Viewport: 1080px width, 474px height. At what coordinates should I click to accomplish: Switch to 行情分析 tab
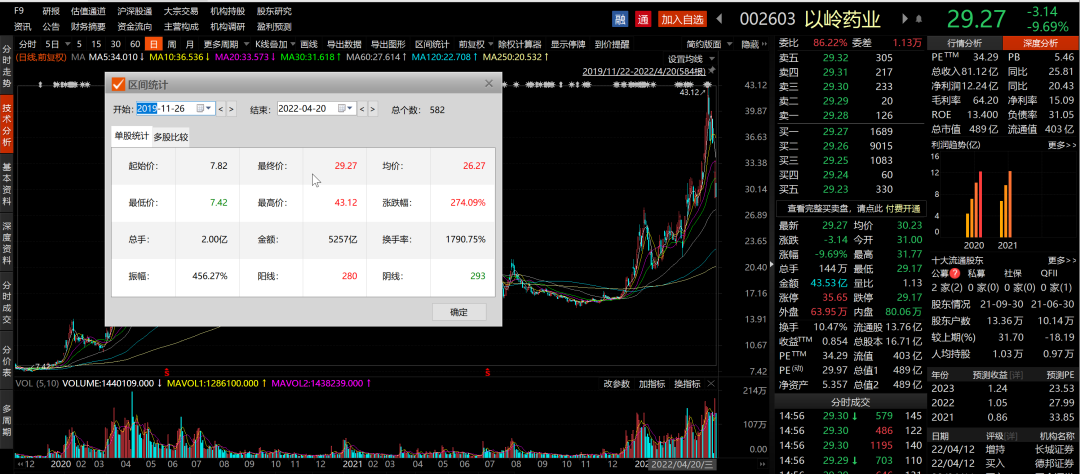pos(965,43)
